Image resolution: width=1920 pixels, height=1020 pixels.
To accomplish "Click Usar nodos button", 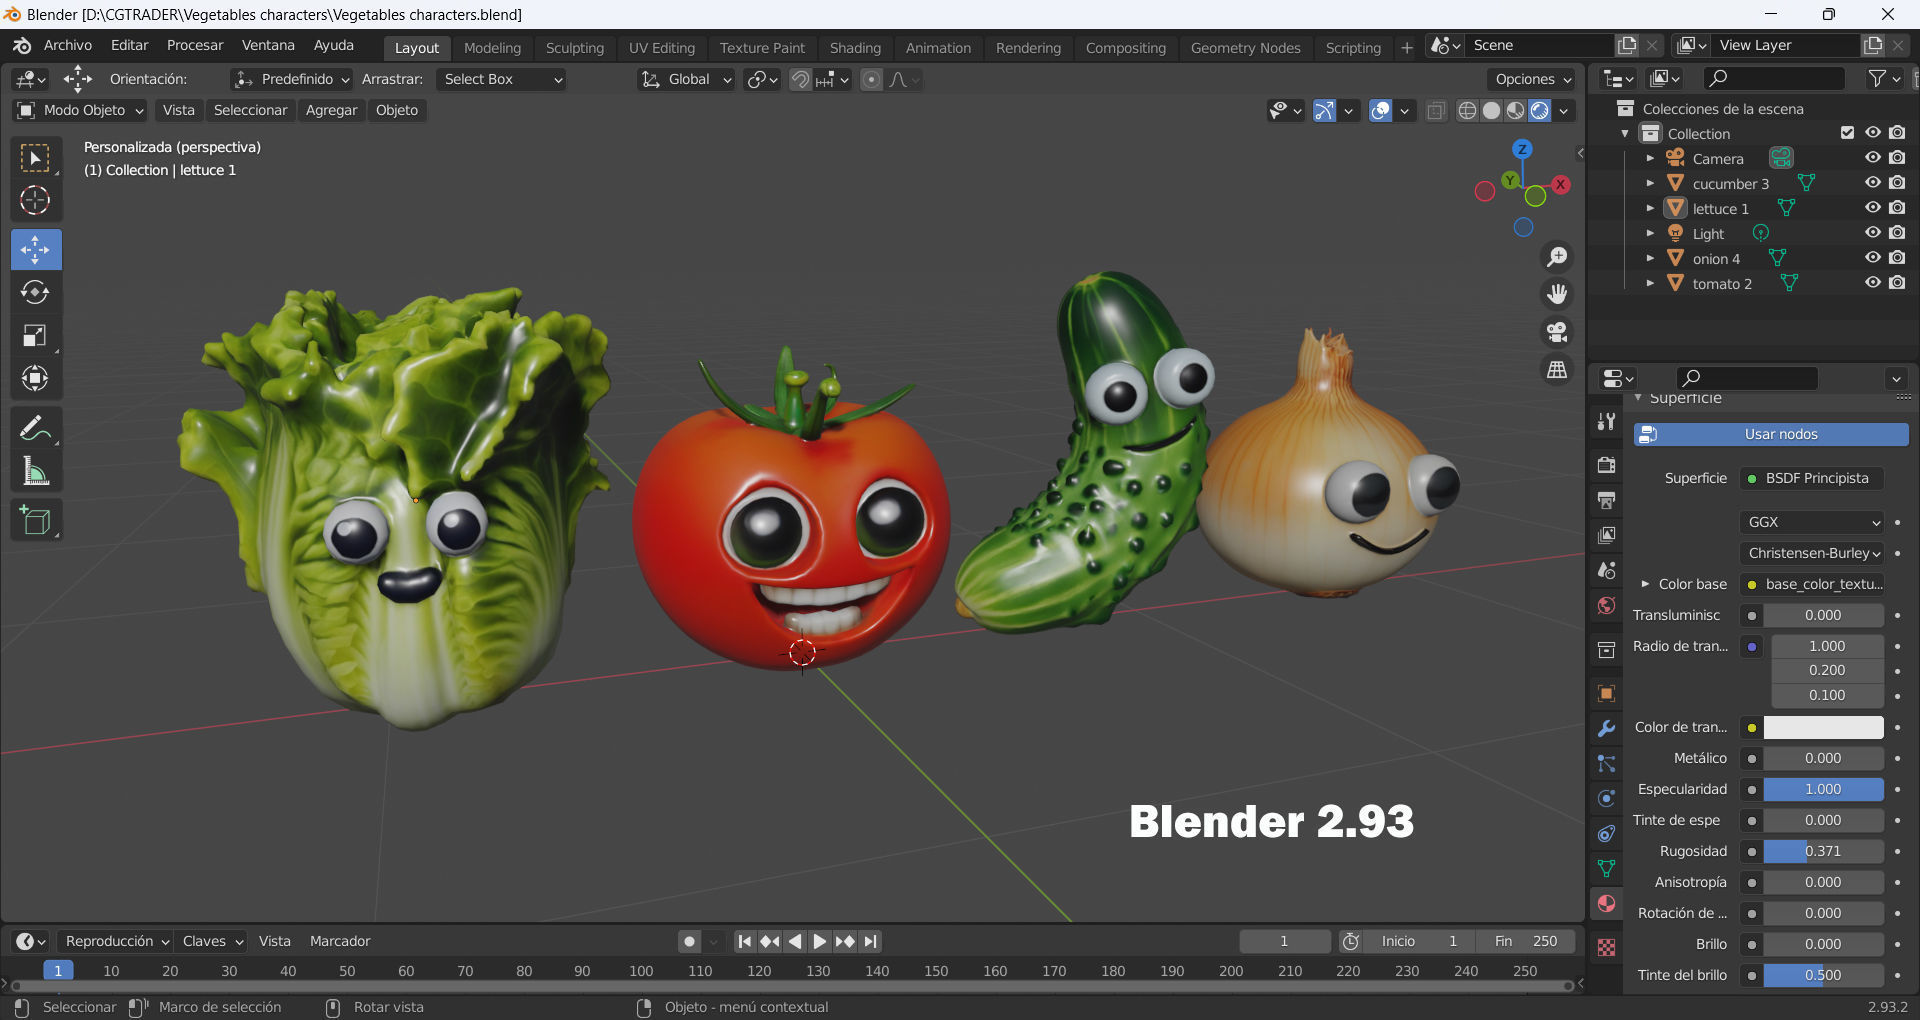I will pyautogui.click(x=1771, y=434).
